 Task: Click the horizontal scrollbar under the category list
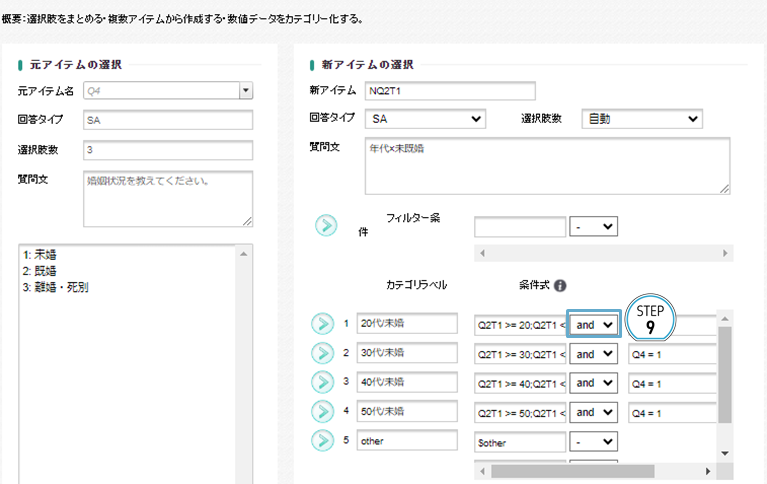coord(560,470)
